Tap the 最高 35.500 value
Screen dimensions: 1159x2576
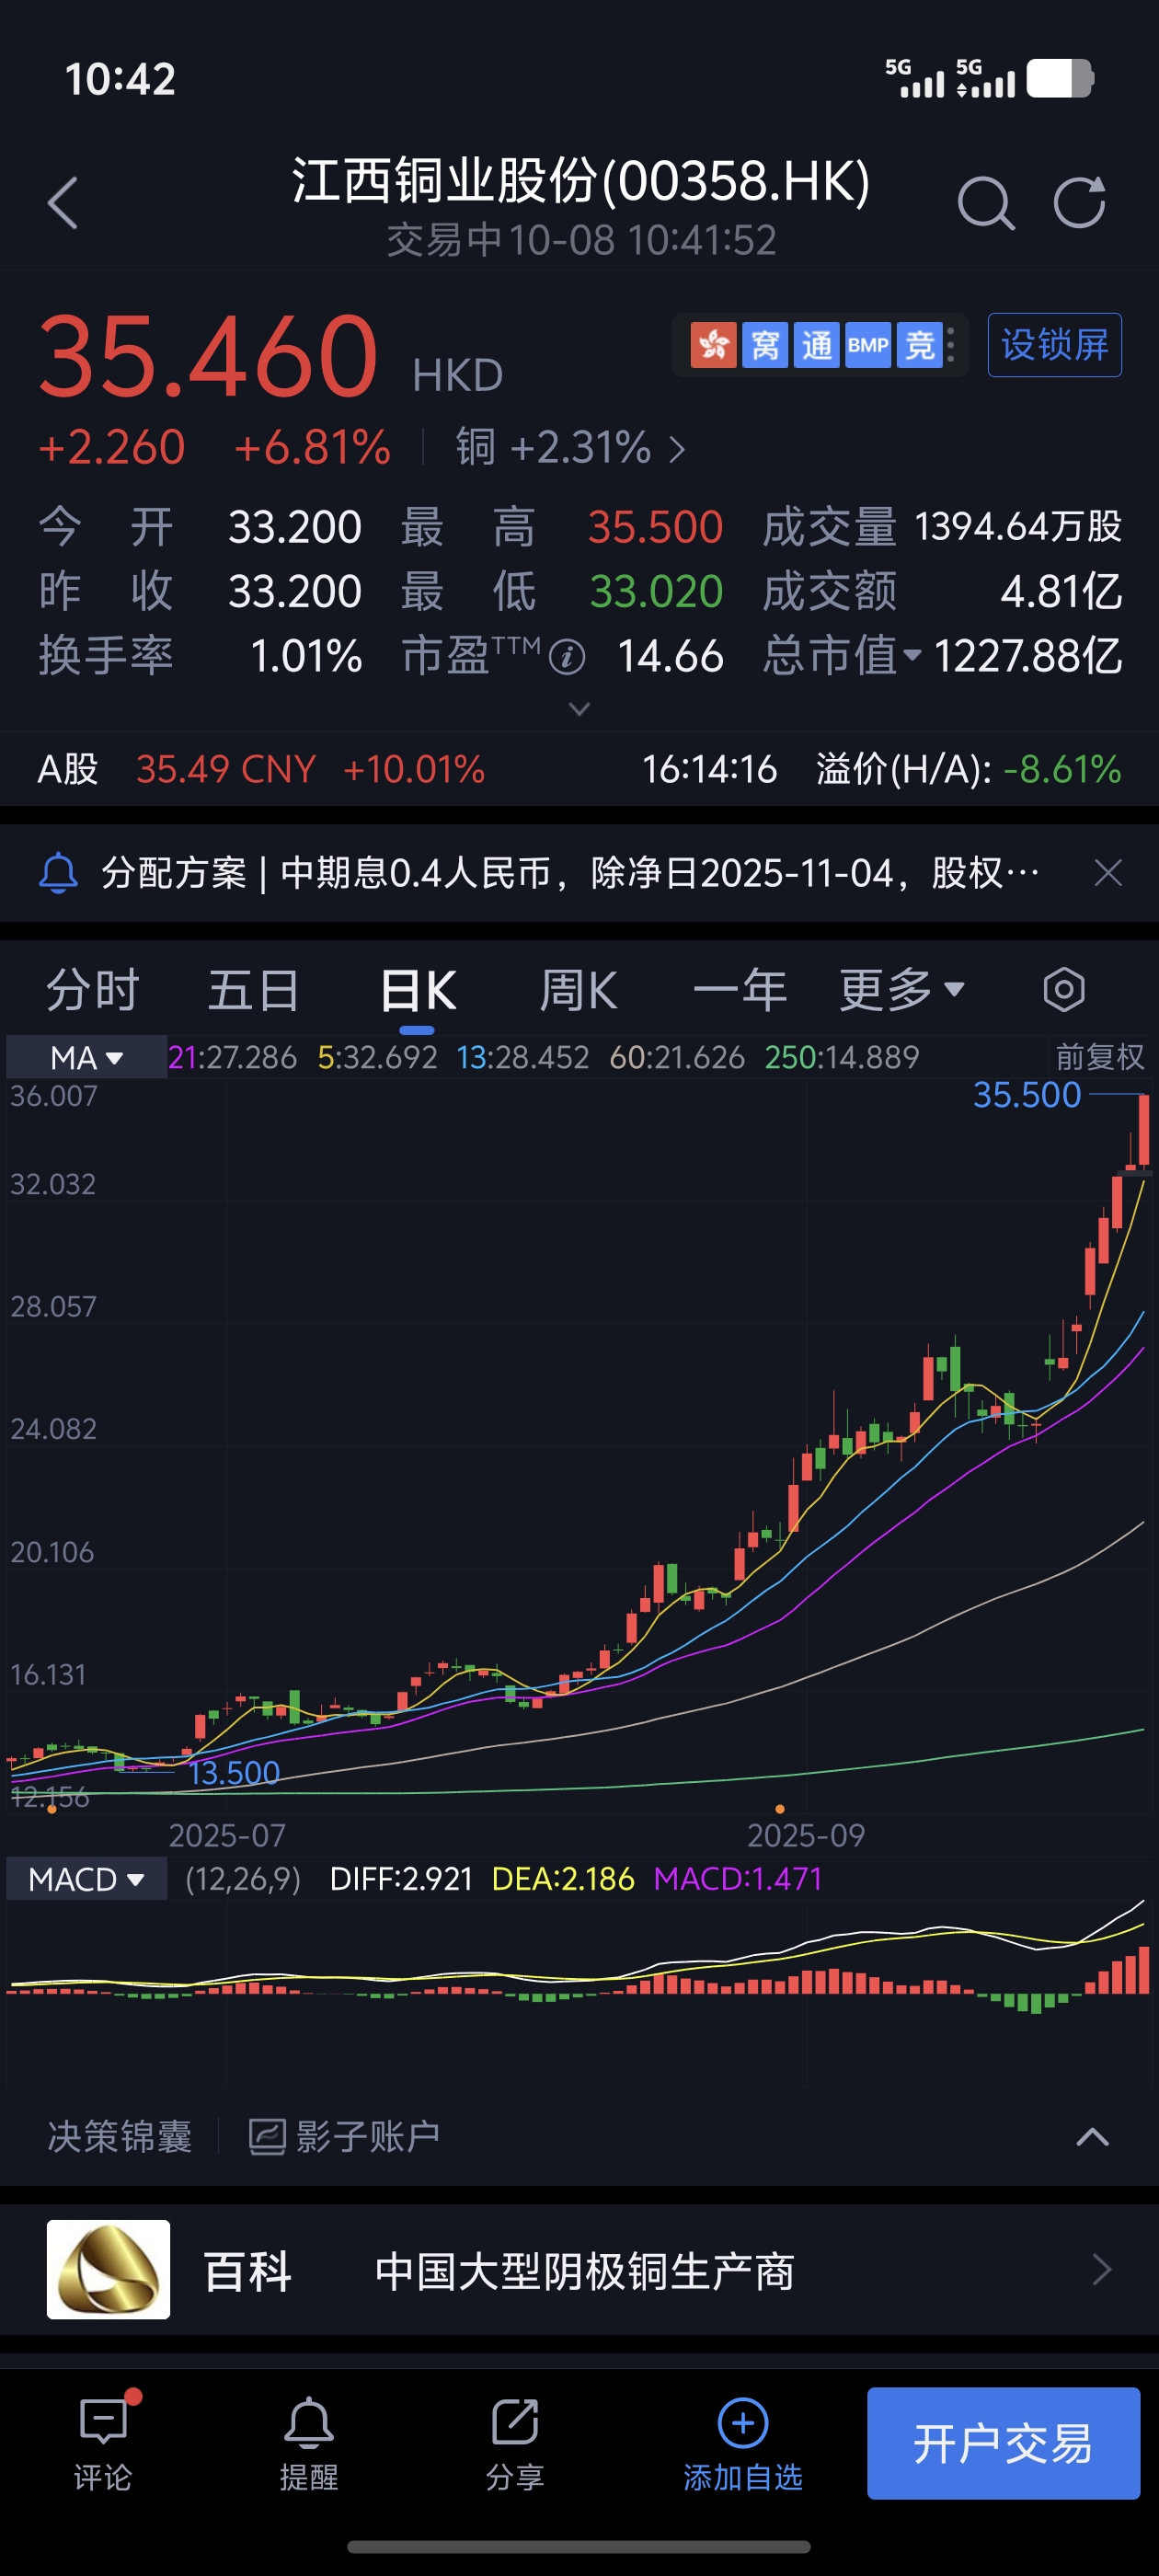(x=655, y=527)
